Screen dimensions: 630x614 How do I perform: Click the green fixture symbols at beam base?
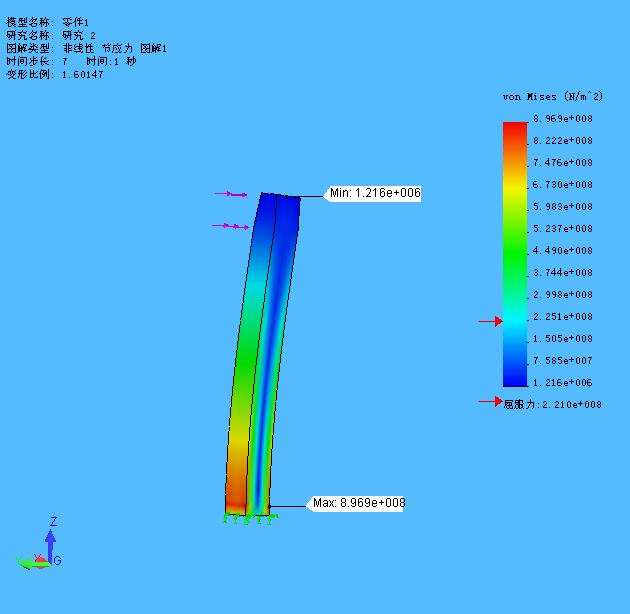pos(250,519)
